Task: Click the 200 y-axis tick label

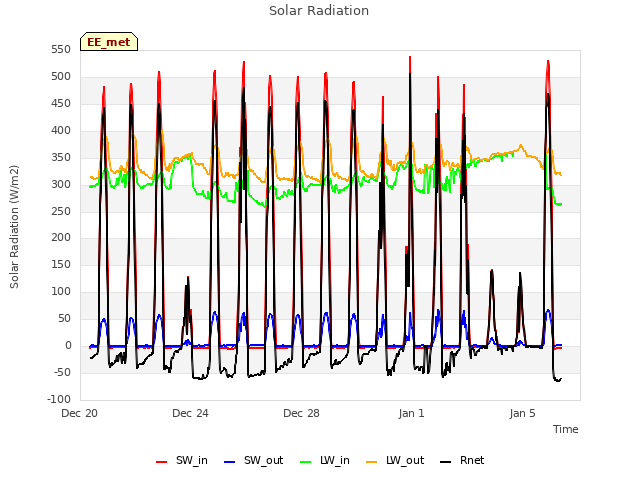Action: pyautogui.click(x=61, y=238)
